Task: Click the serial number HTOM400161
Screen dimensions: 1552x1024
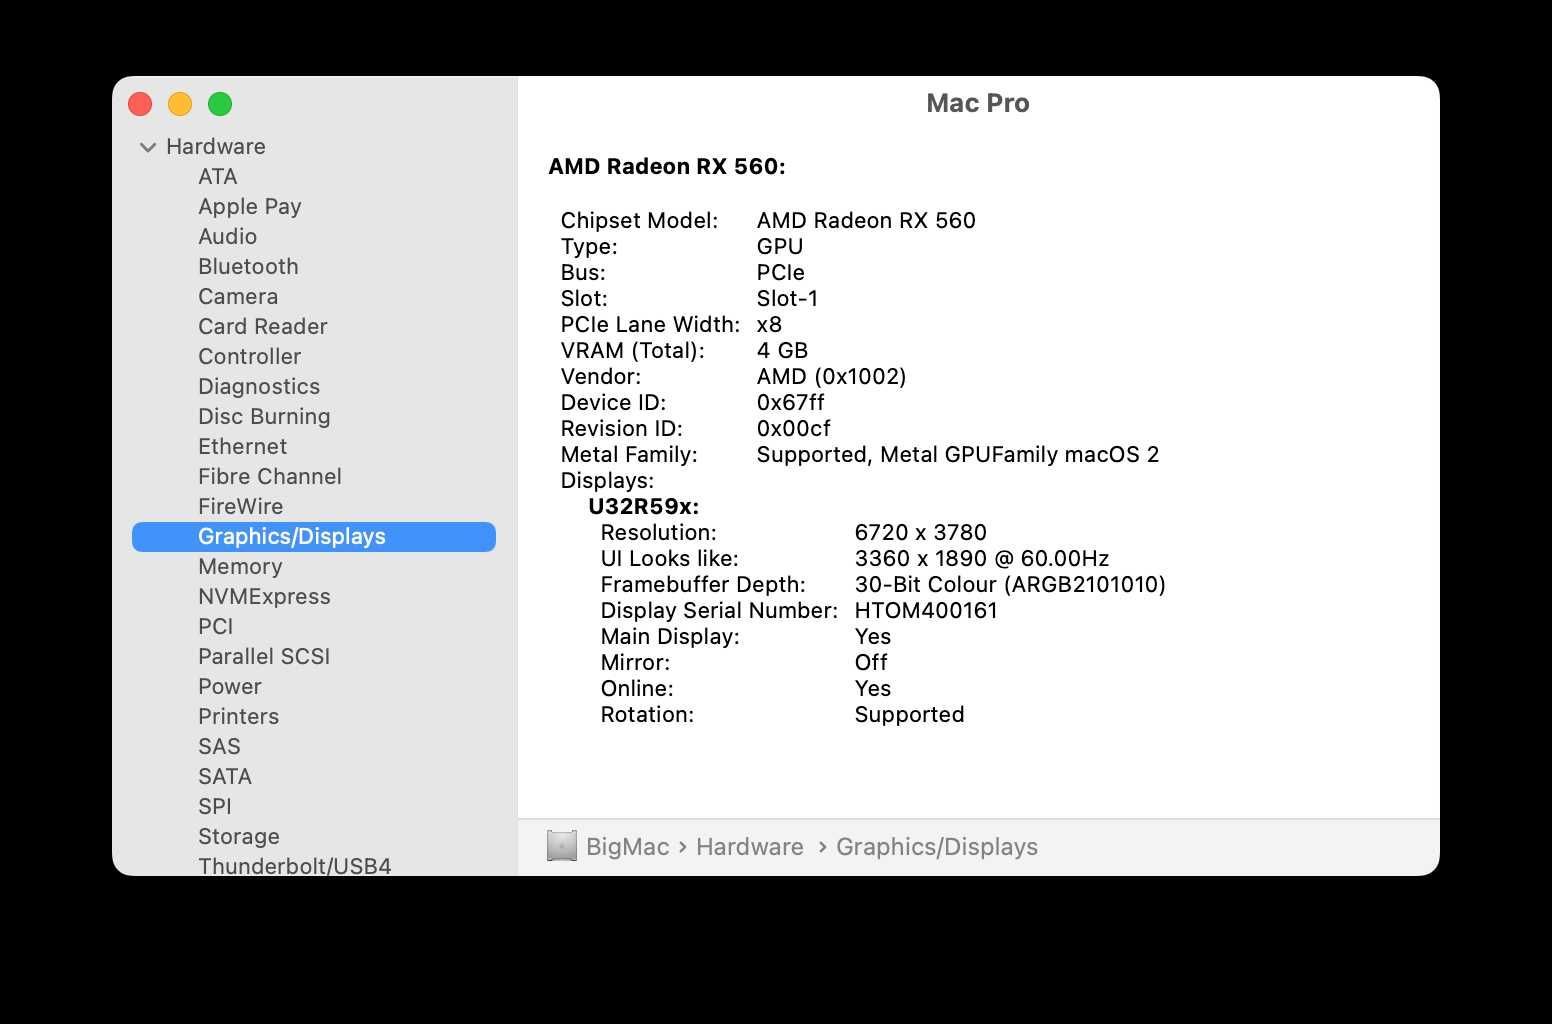Action: point(926,610)
